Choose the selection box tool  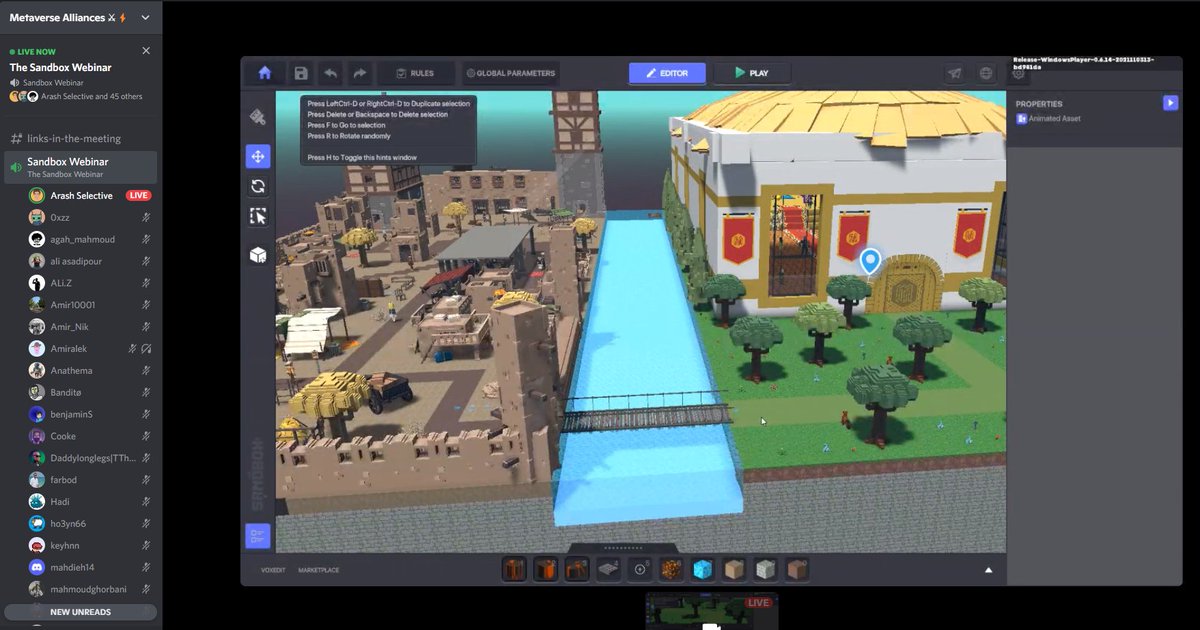(x=258, y=216)
